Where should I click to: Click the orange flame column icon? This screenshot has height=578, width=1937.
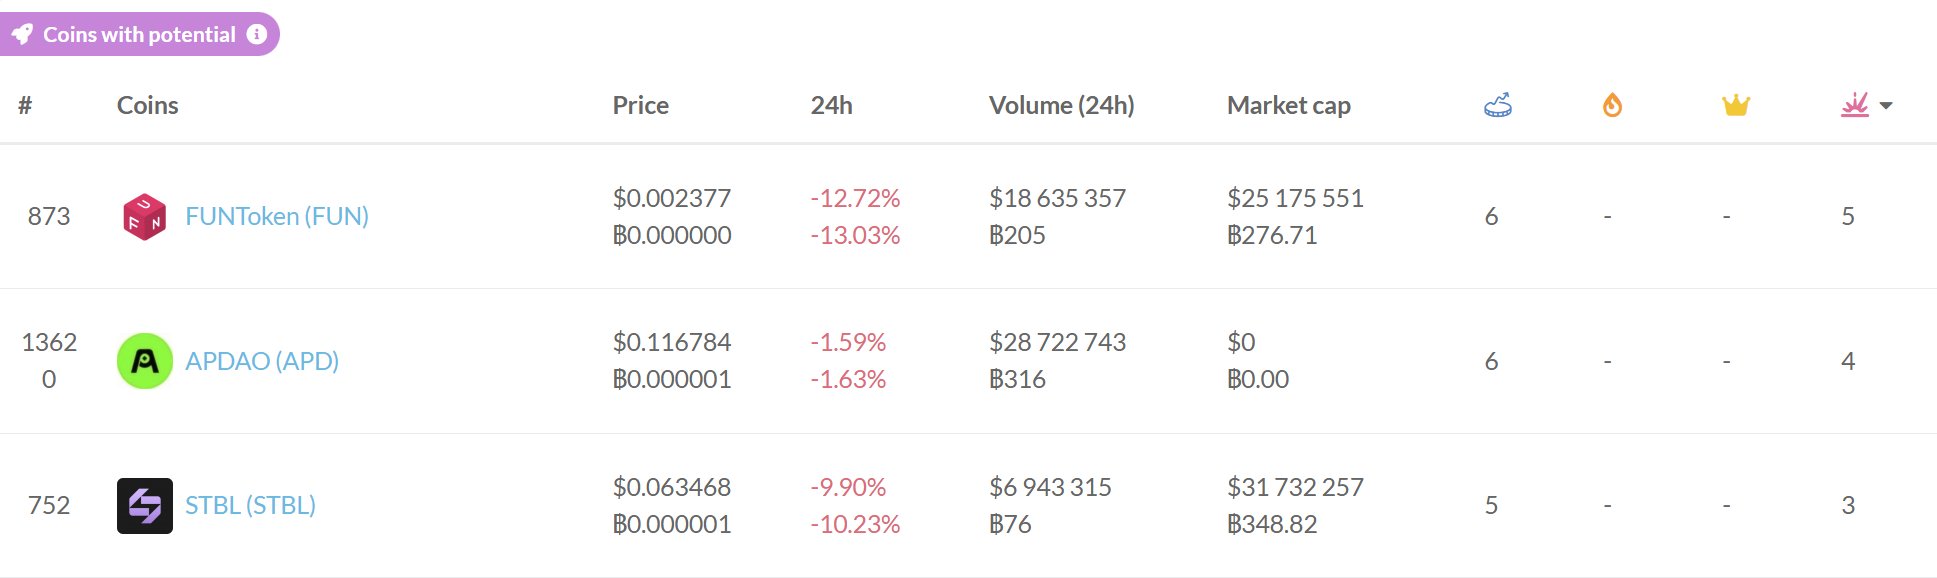point(1612,105)
